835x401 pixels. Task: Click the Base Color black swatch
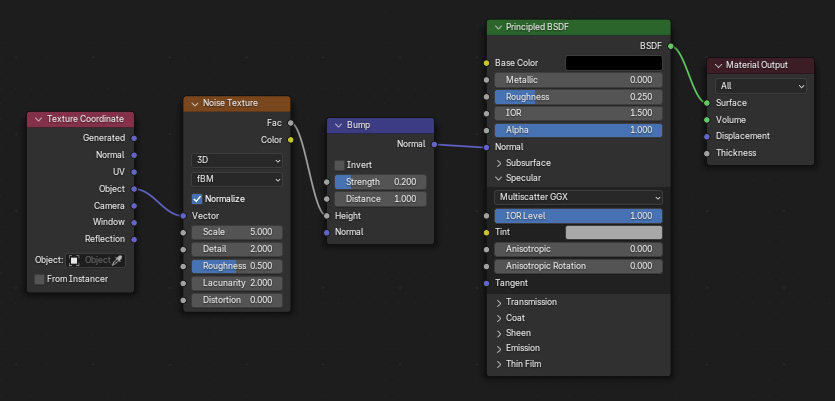tap(613, 63)
